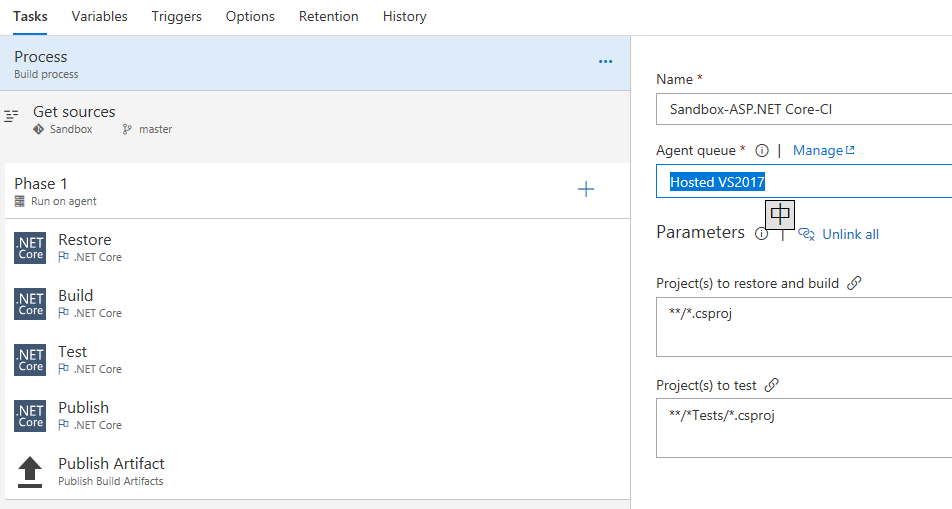Open the Triggers tab
Viewport: 952px width, 509px height.
click(x=176, y=16)
